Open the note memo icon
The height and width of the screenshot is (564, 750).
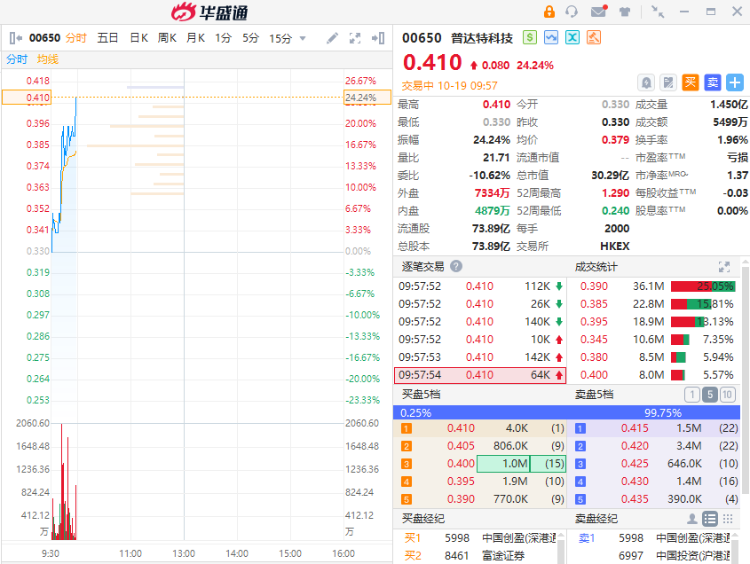[x=668, y=83]
